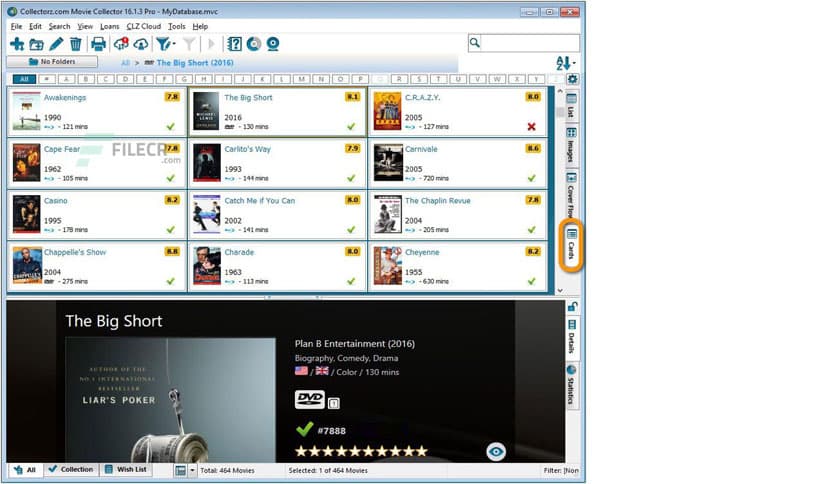The width and height of the screenshot is (836, 484).
Task: Click the card list scrollbar thumb
Action: [x=560, y=112]
